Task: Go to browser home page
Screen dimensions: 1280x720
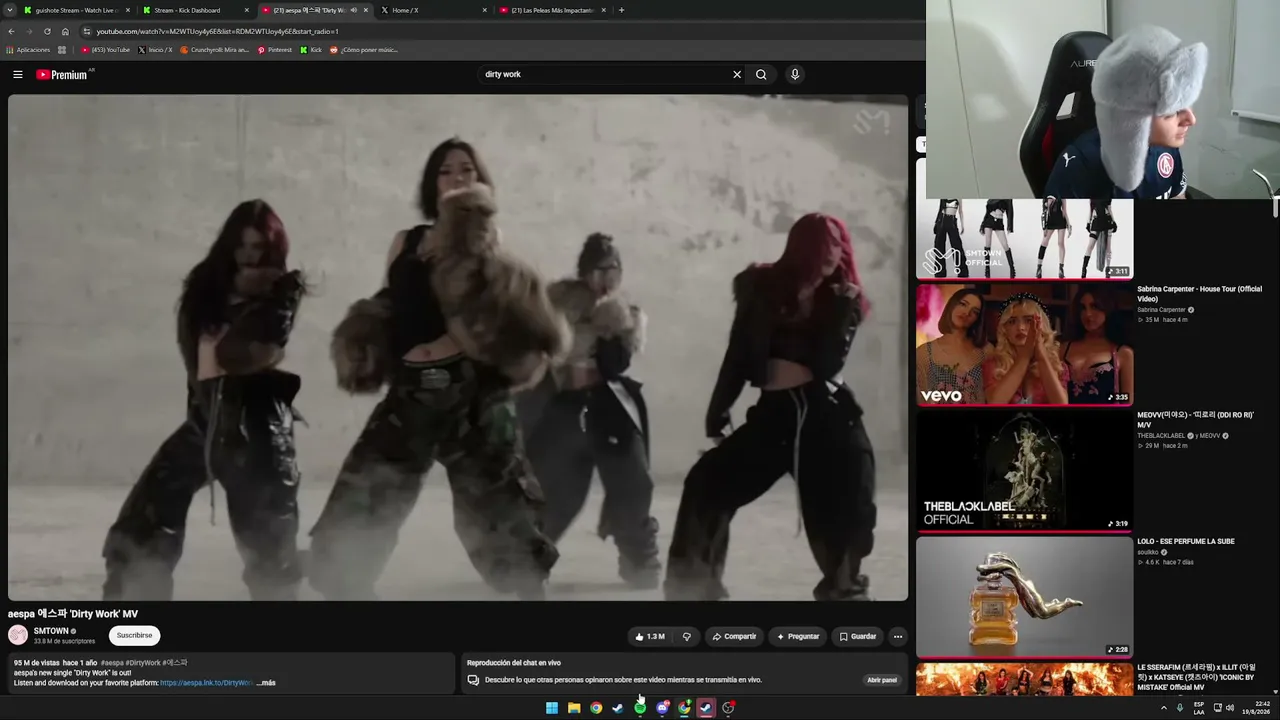Action: (65, 31)
